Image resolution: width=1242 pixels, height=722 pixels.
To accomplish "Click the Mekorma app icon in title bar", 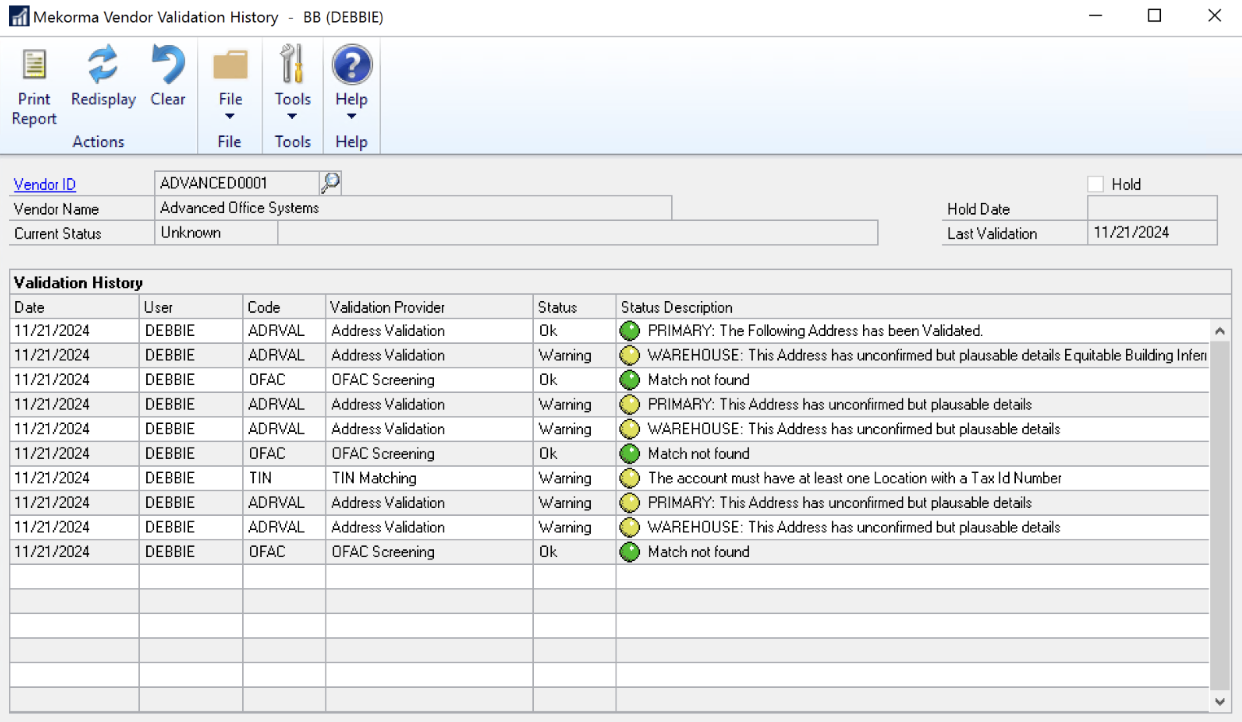I will point(19,17).
